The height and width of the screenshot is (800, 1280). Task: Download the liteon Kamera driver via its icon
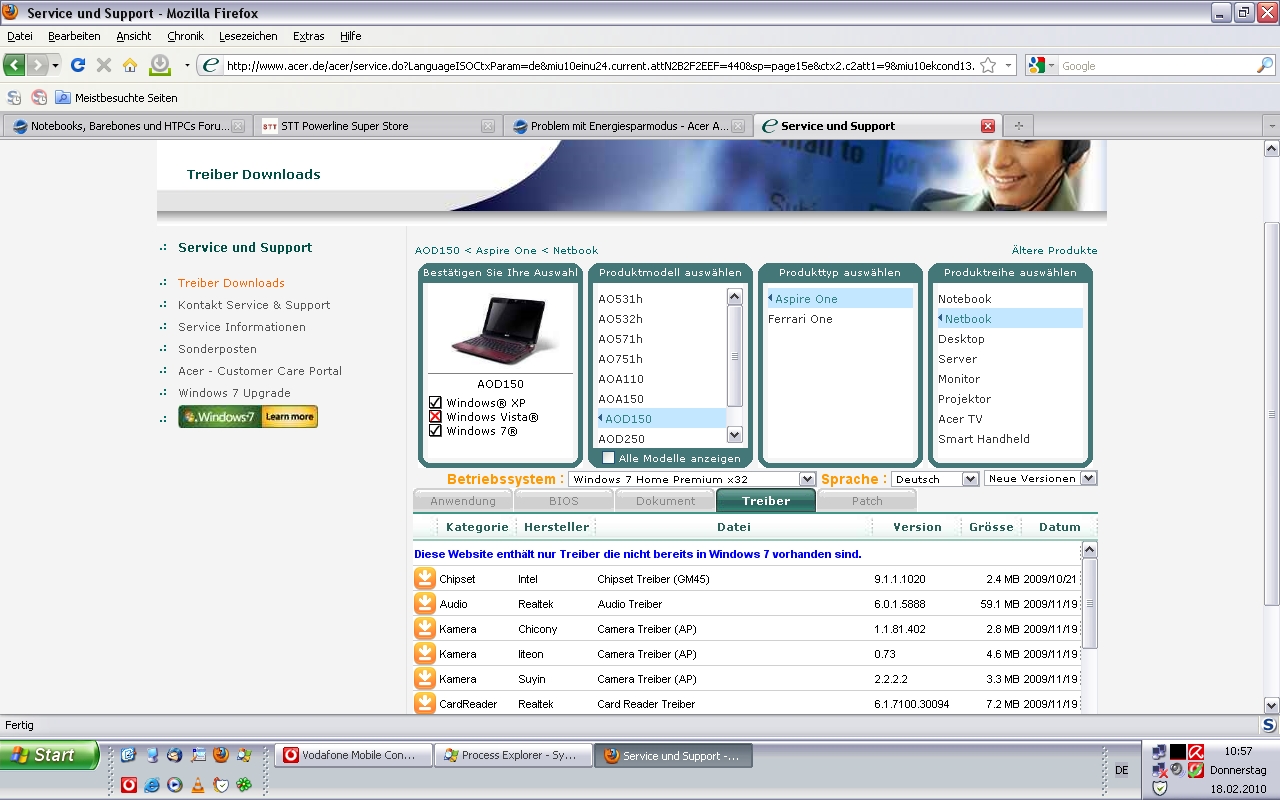425,654
